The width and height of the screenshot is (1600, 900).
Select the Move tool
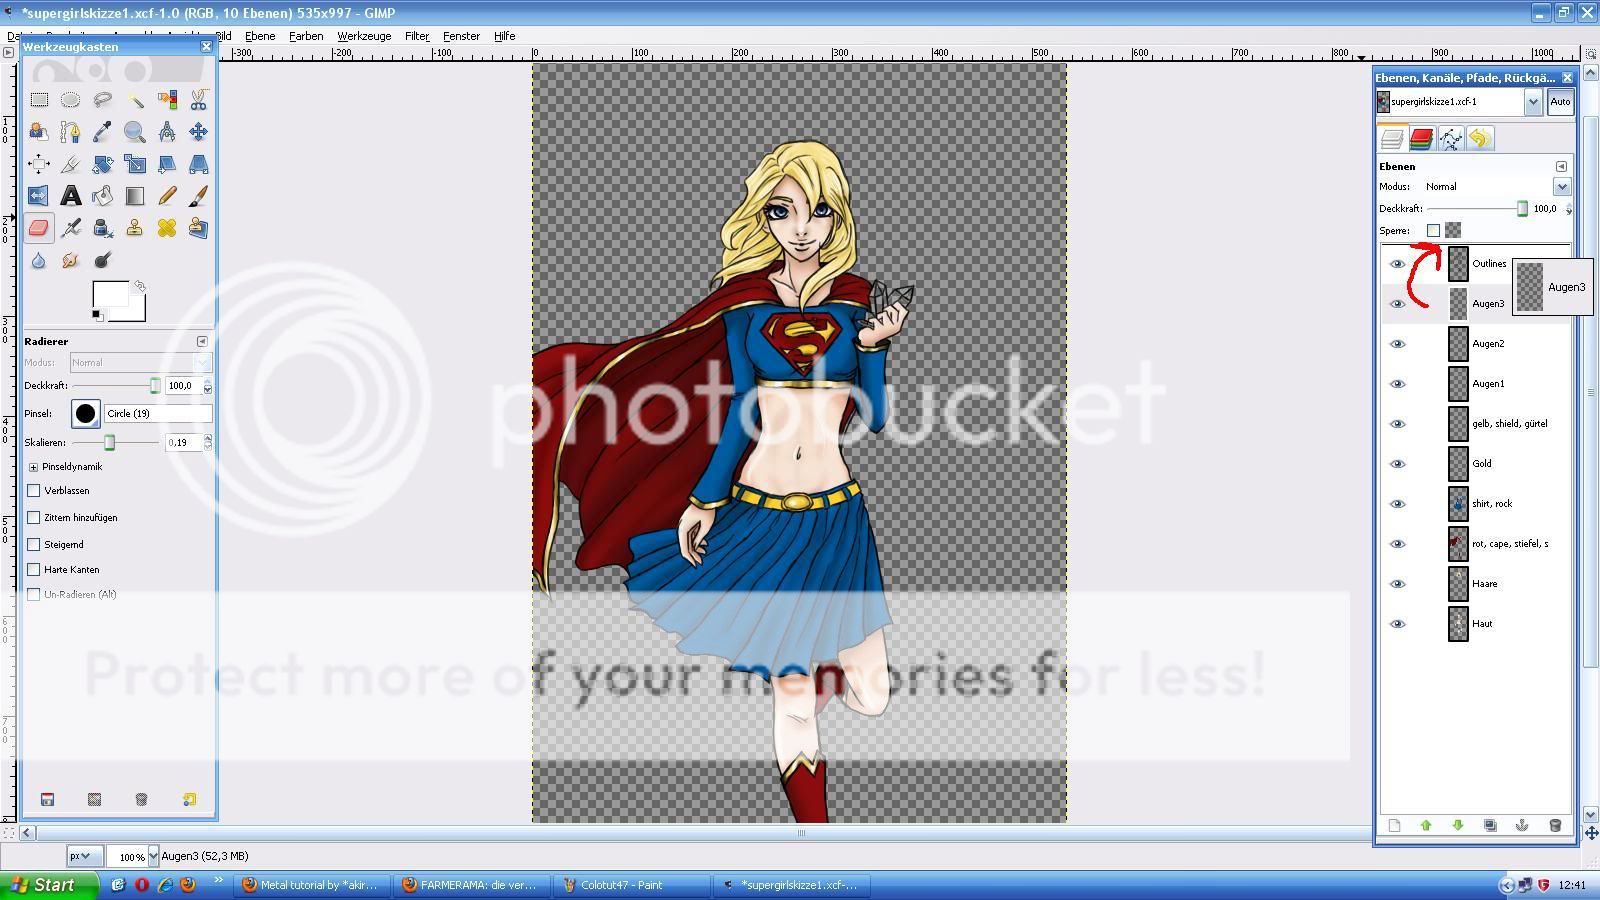click(x=199, y=132)
